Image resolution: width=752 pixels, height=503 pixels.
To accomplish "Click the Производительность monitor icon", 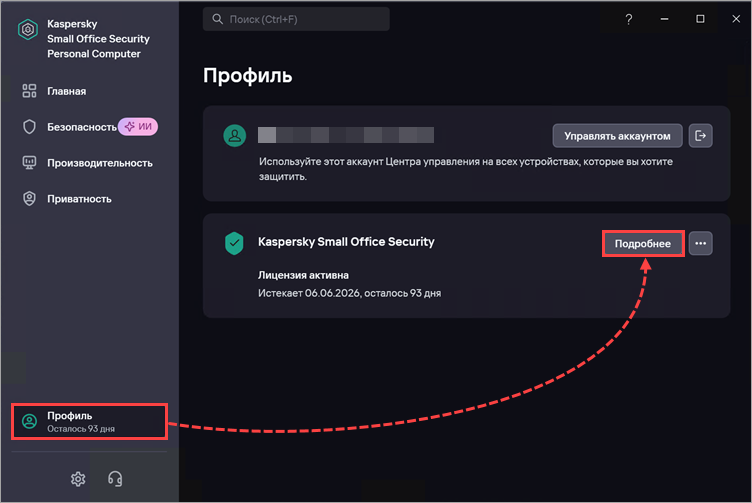I will point(29,163).
